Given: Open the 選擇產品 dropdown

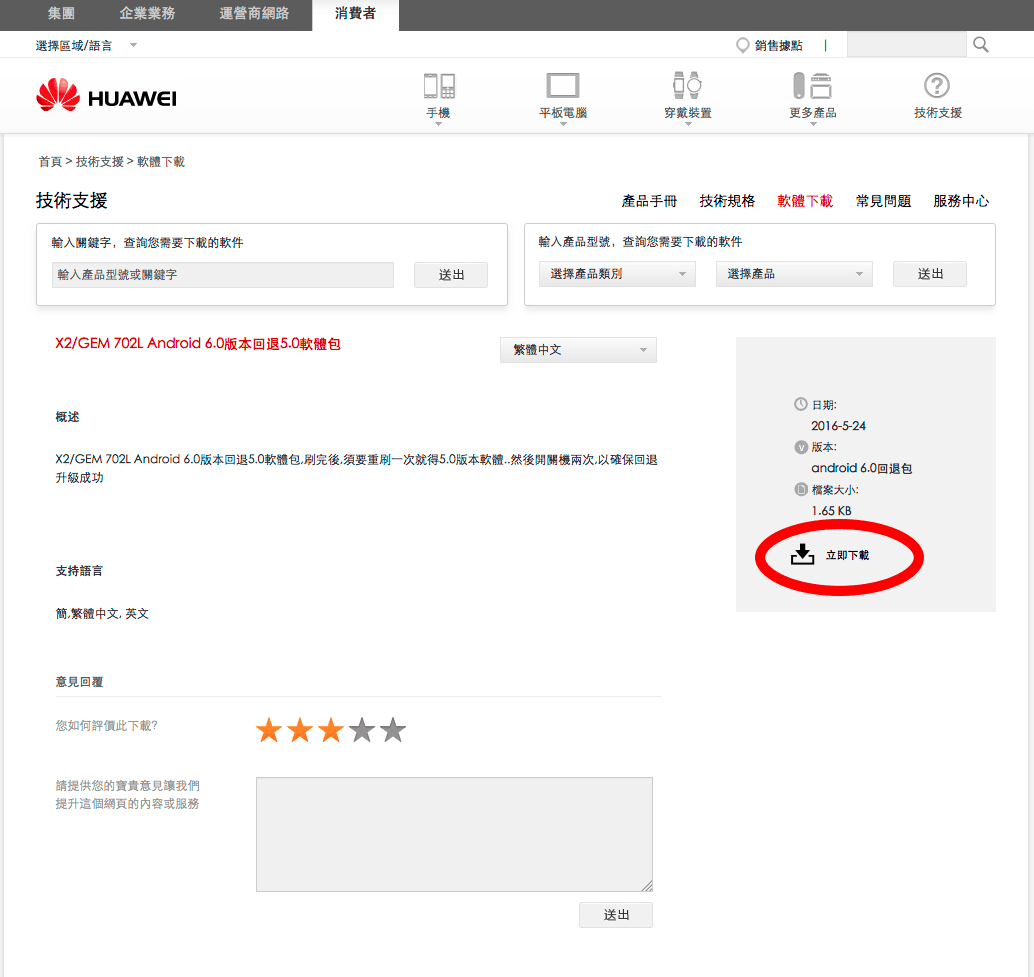Looking at the screenshot, I should (x=794, y=274).
